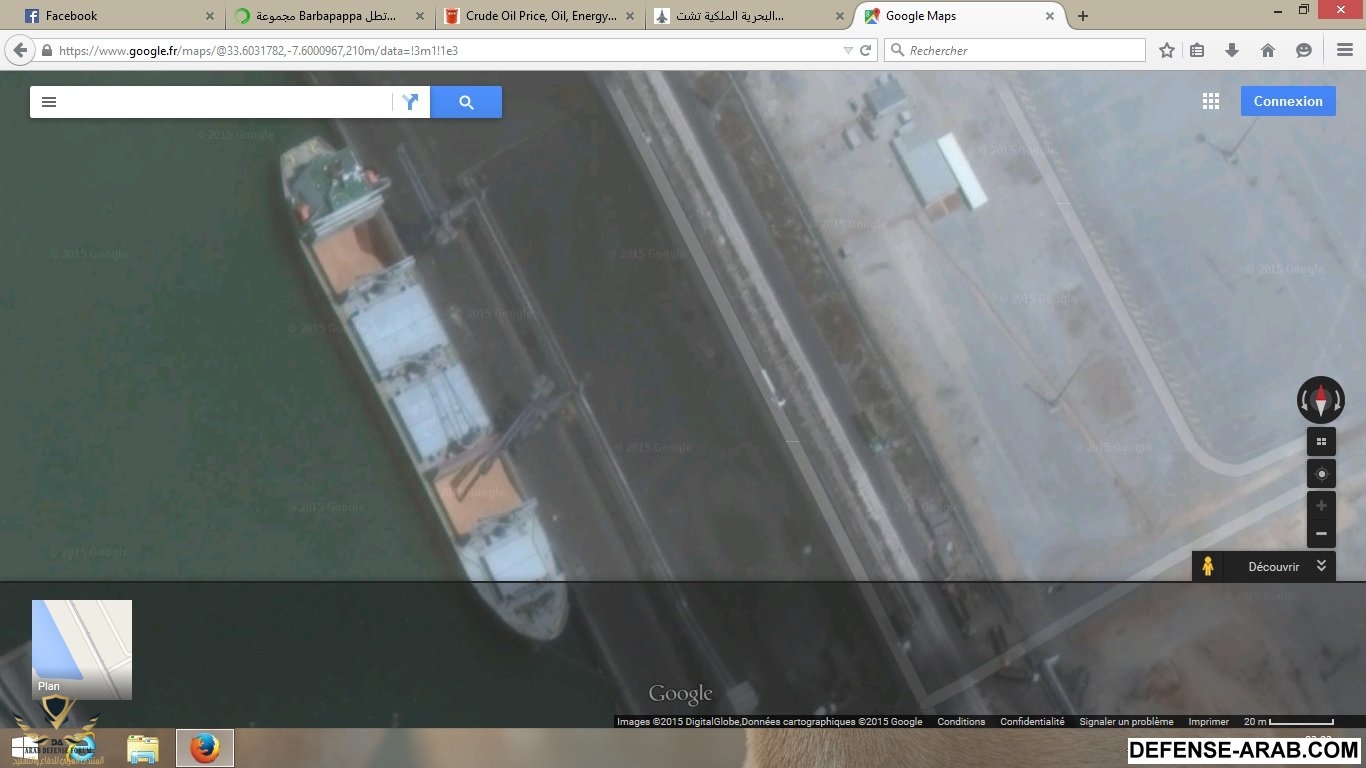Viewport: 1366px width, 768px height.
Task: Open the Google apps grid
Action: click(1211, 101)
